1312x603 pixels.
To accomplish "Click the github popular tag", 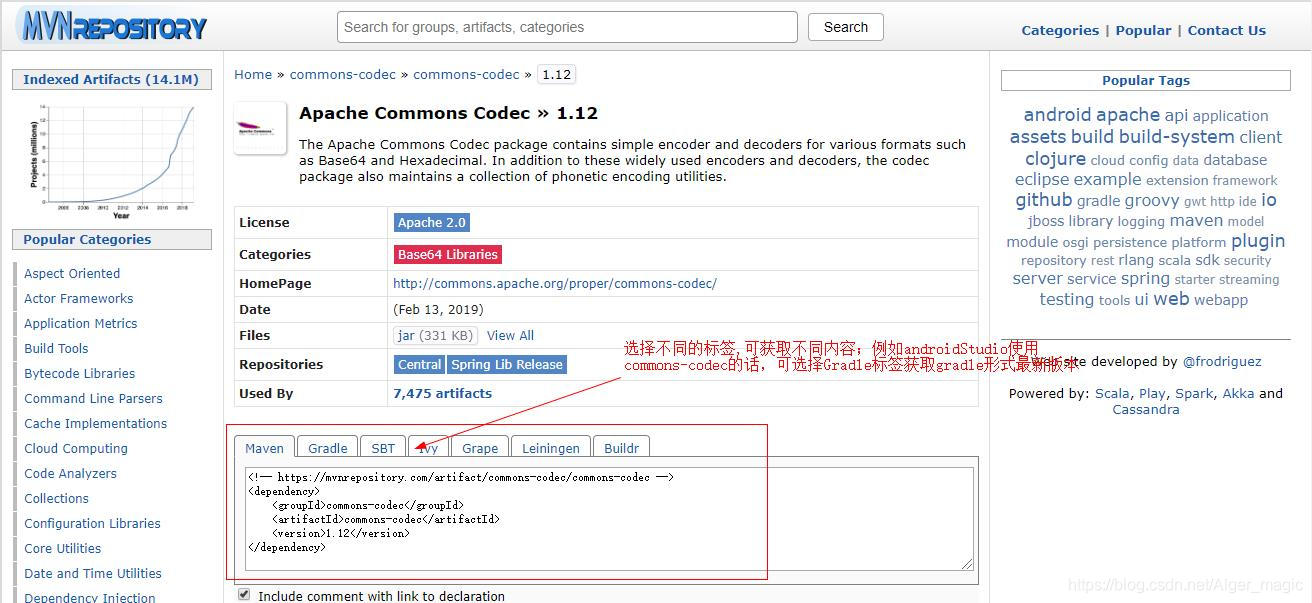I will tap(1043, 200).
